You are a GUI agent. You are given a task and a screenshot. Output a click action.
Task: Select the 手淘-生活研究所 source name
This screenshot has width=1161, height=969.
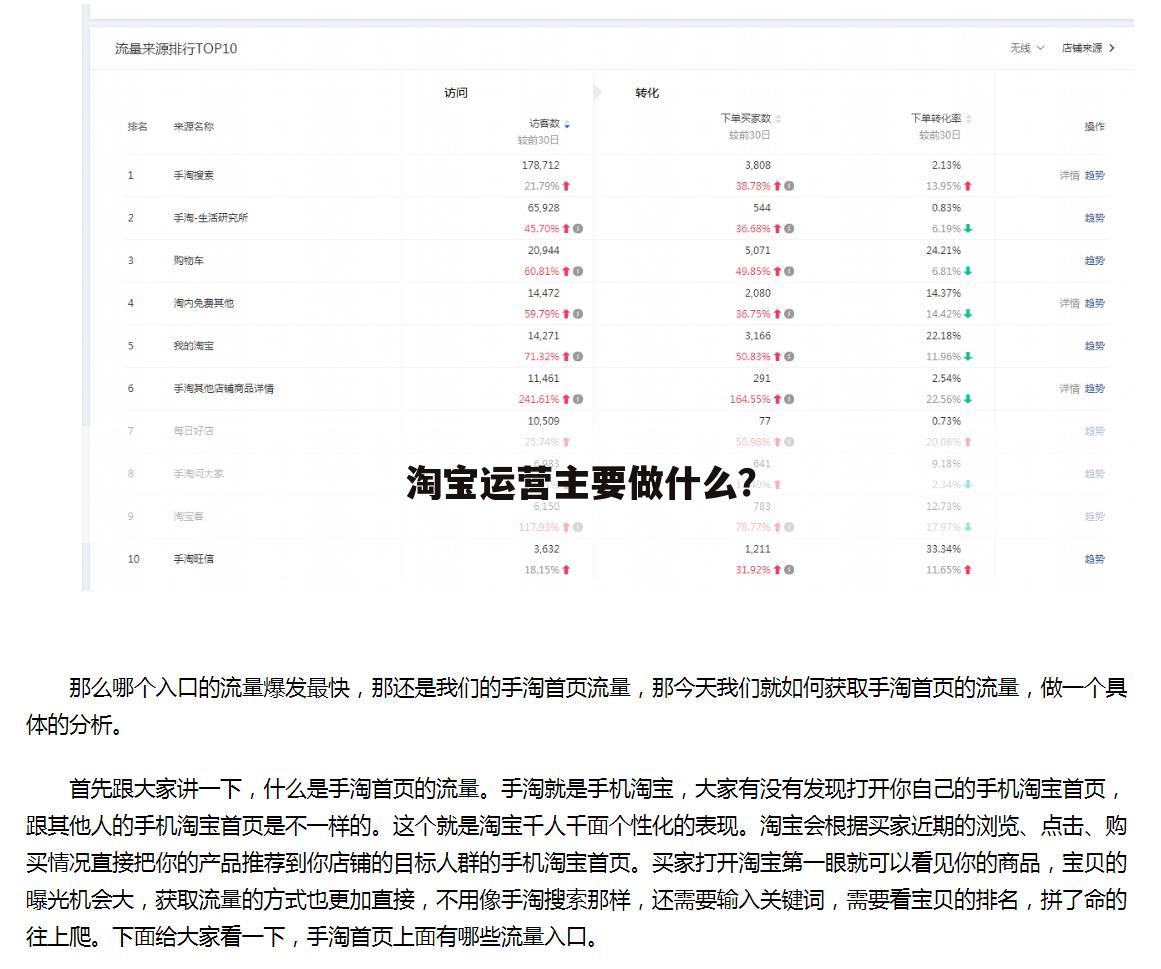211,218
